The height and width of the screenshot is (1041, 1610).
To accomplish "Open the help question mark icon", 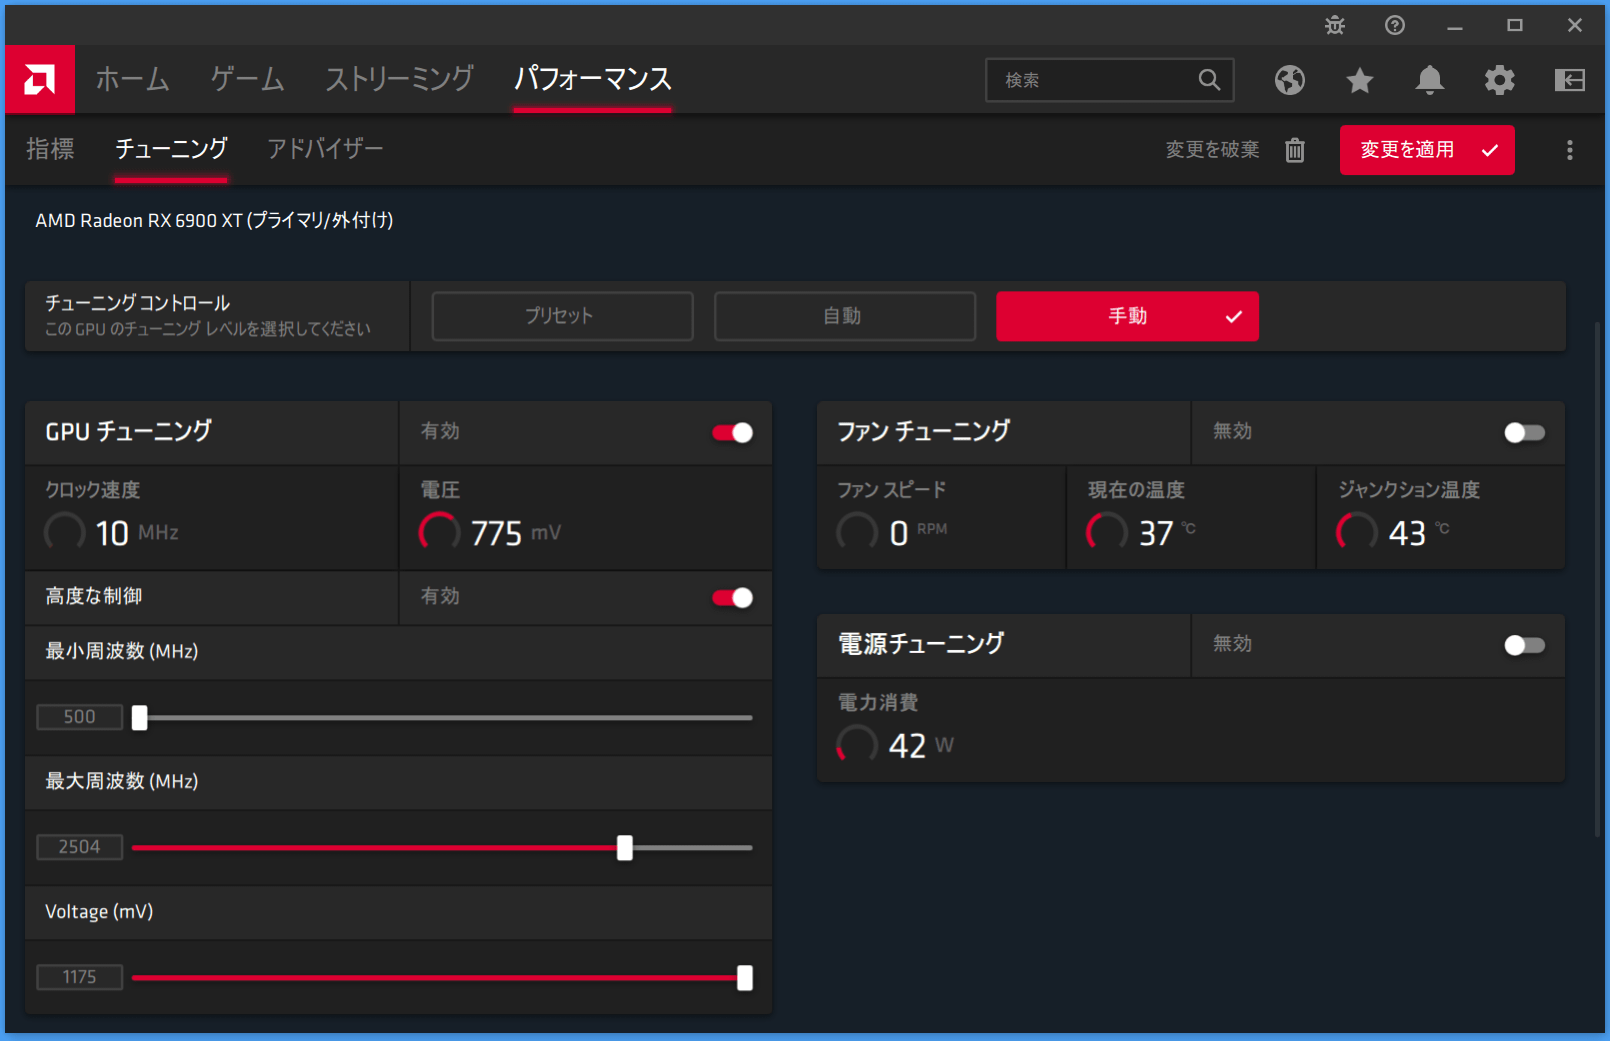I will tap(1395, 26).
